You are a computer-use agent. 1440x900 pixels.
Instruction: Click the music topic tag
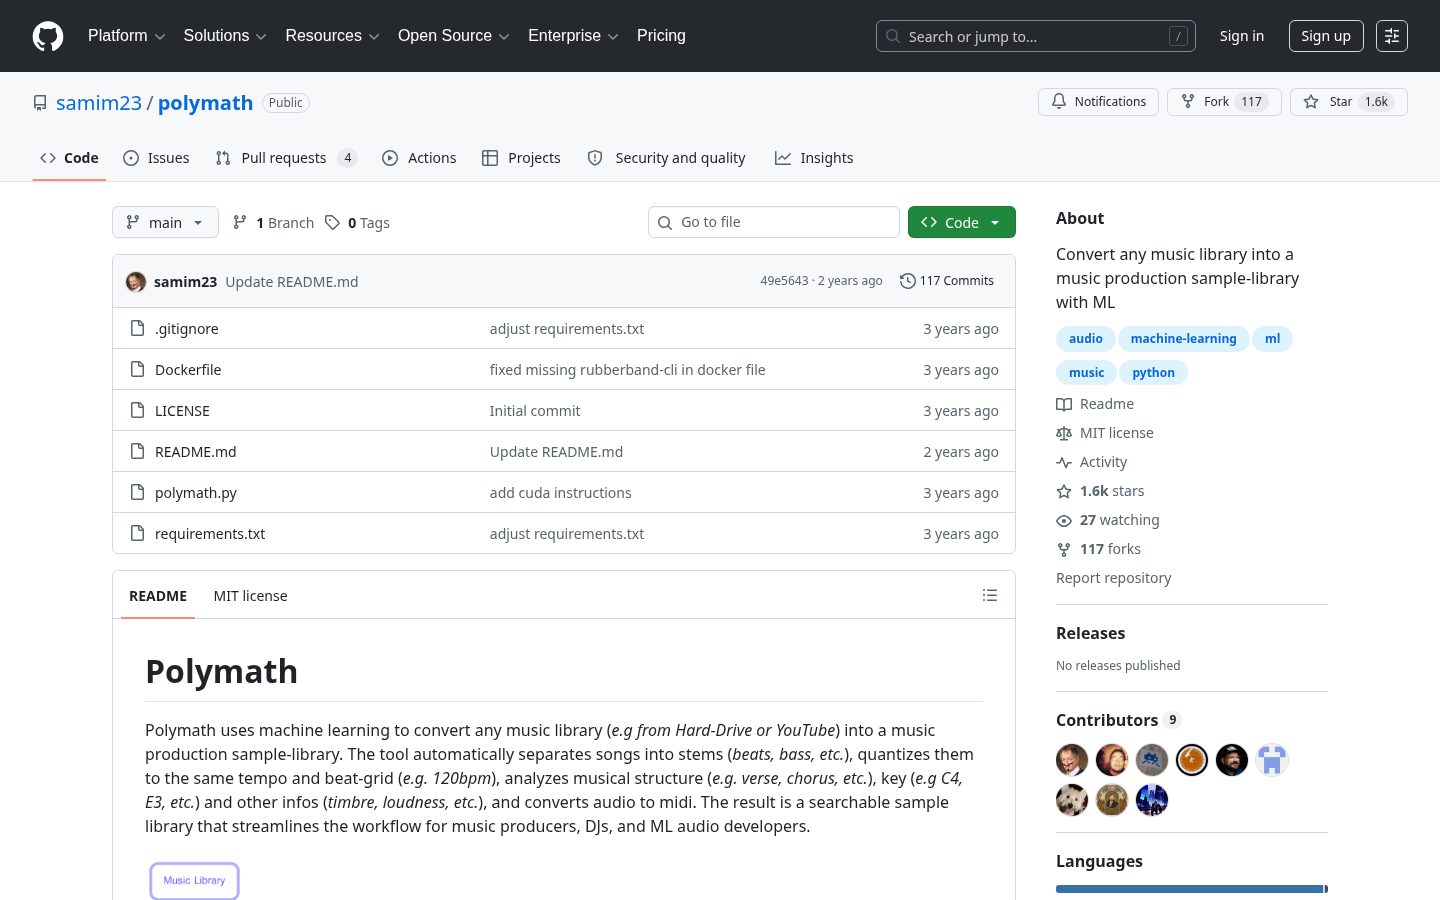pos(1086,373)
